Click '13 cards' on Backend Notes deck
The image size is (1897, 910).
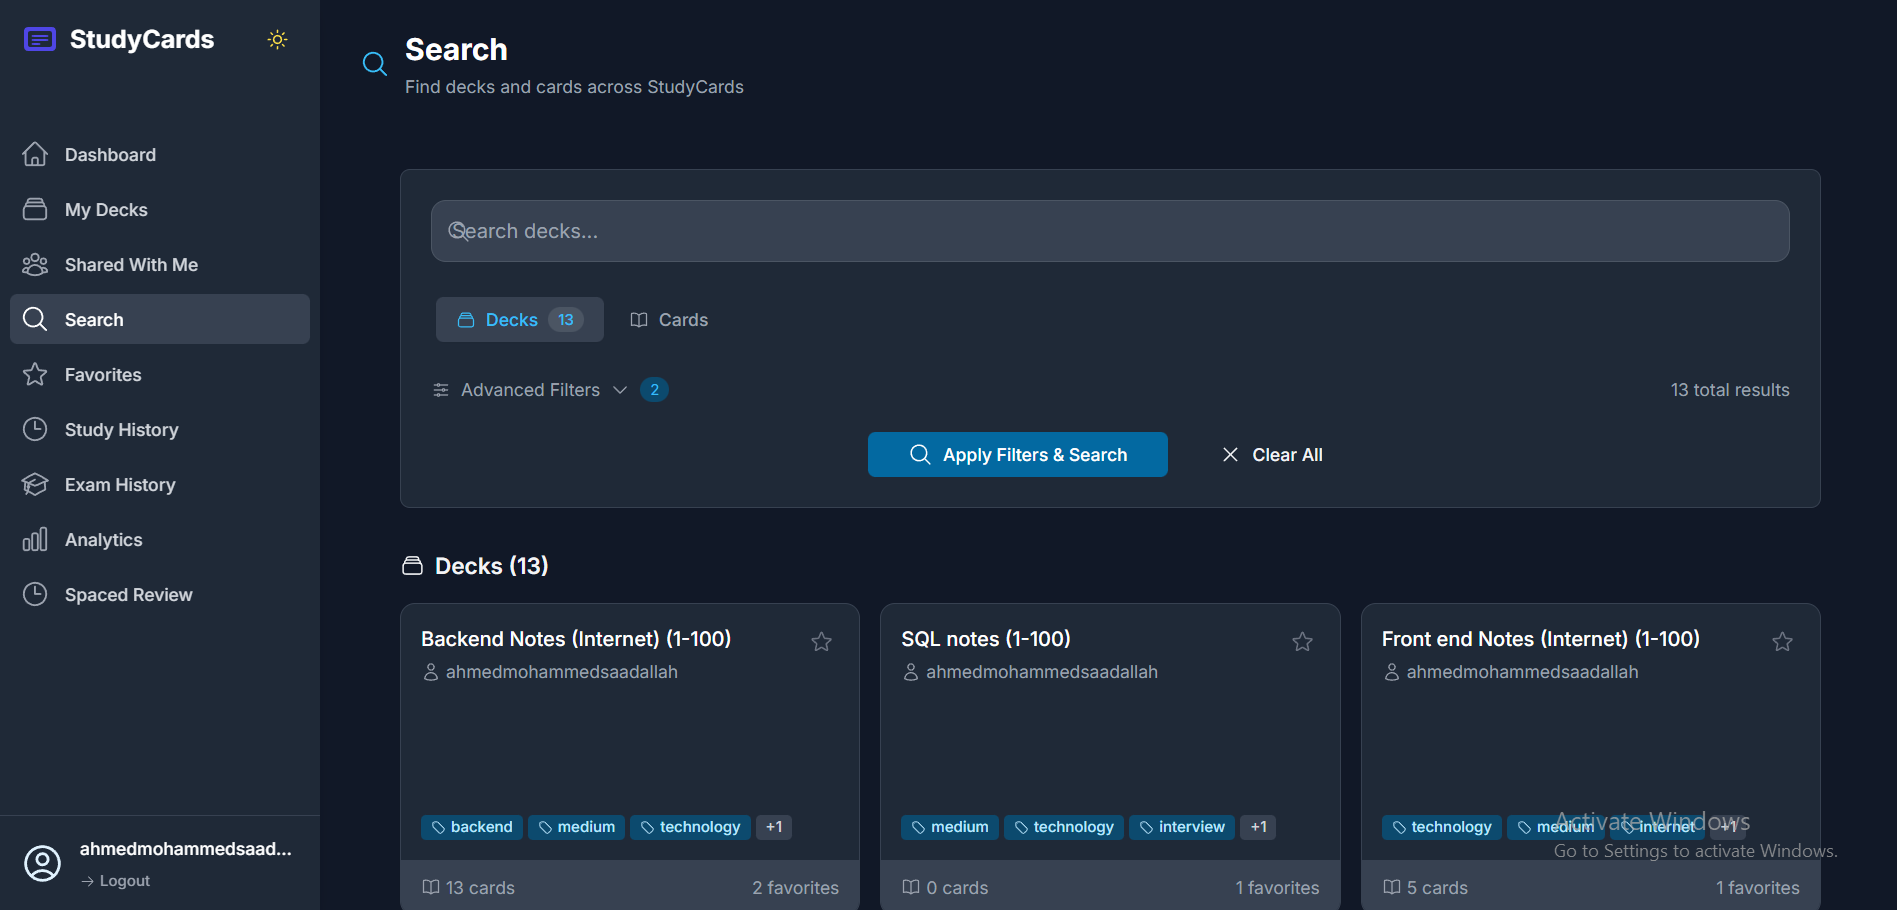point(469,888)
